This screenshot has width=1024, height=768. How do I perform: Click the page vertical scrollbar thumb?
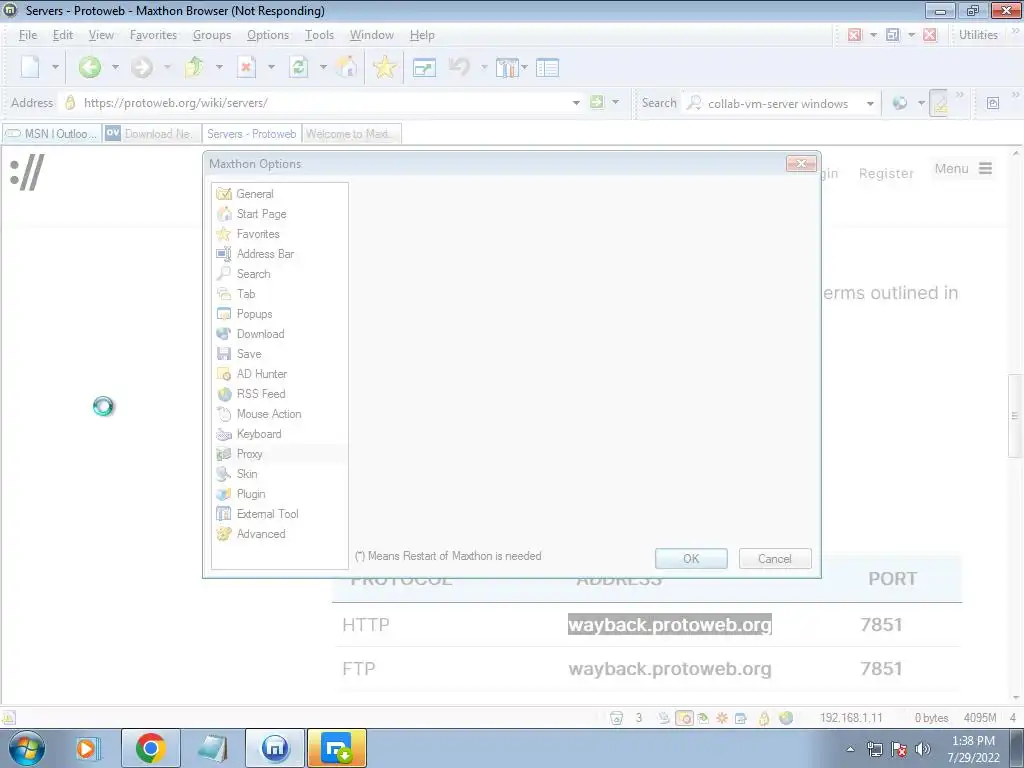[1014, 415]
